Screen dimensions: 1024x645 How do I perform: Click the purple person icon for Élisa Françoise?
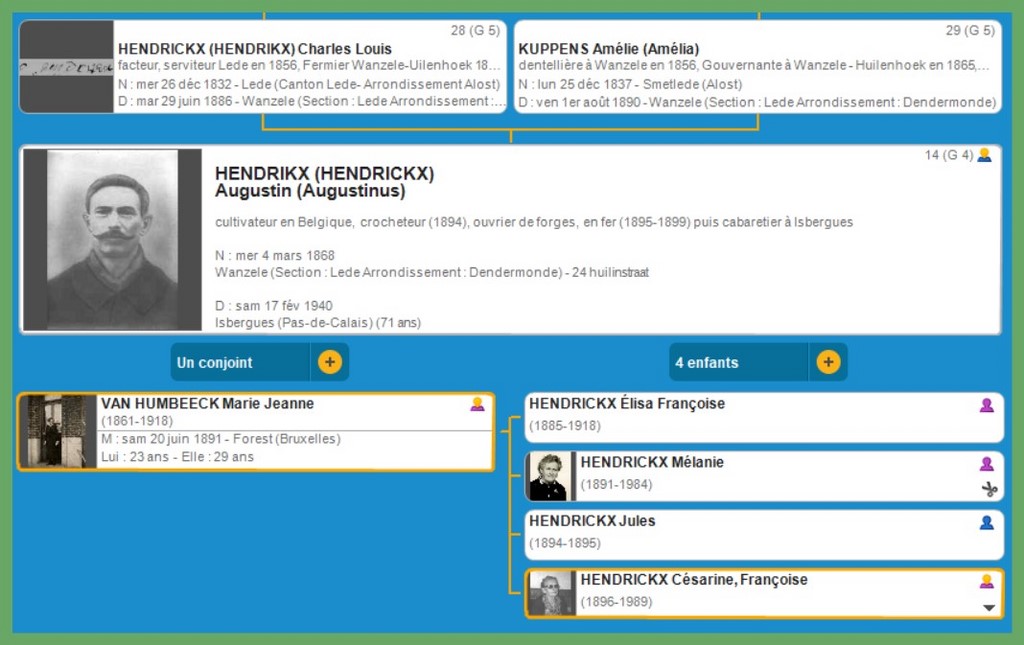pyautogui.click(x=986, y=405)
